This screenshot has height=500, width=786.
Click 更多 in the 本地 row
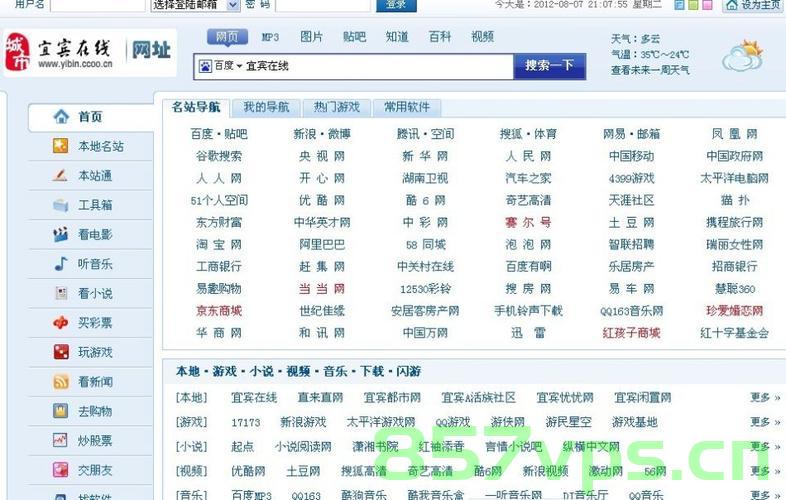pyautogui.click(x=765, y=398)
